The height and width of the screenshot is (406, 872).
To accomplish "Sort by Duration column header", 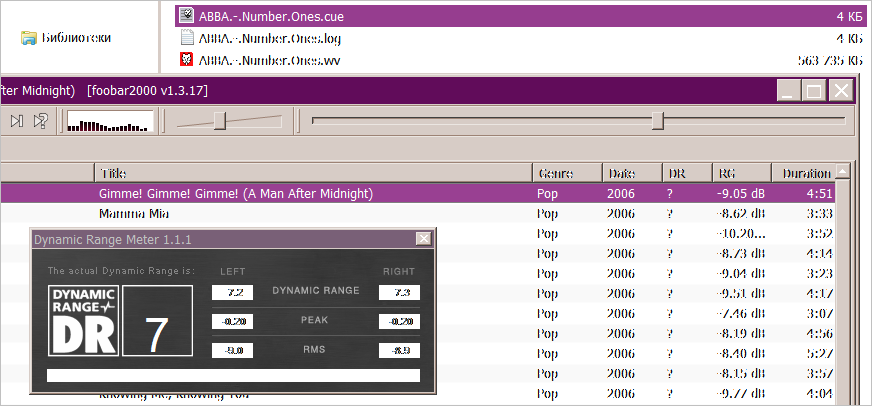I will tap(806, 173).
